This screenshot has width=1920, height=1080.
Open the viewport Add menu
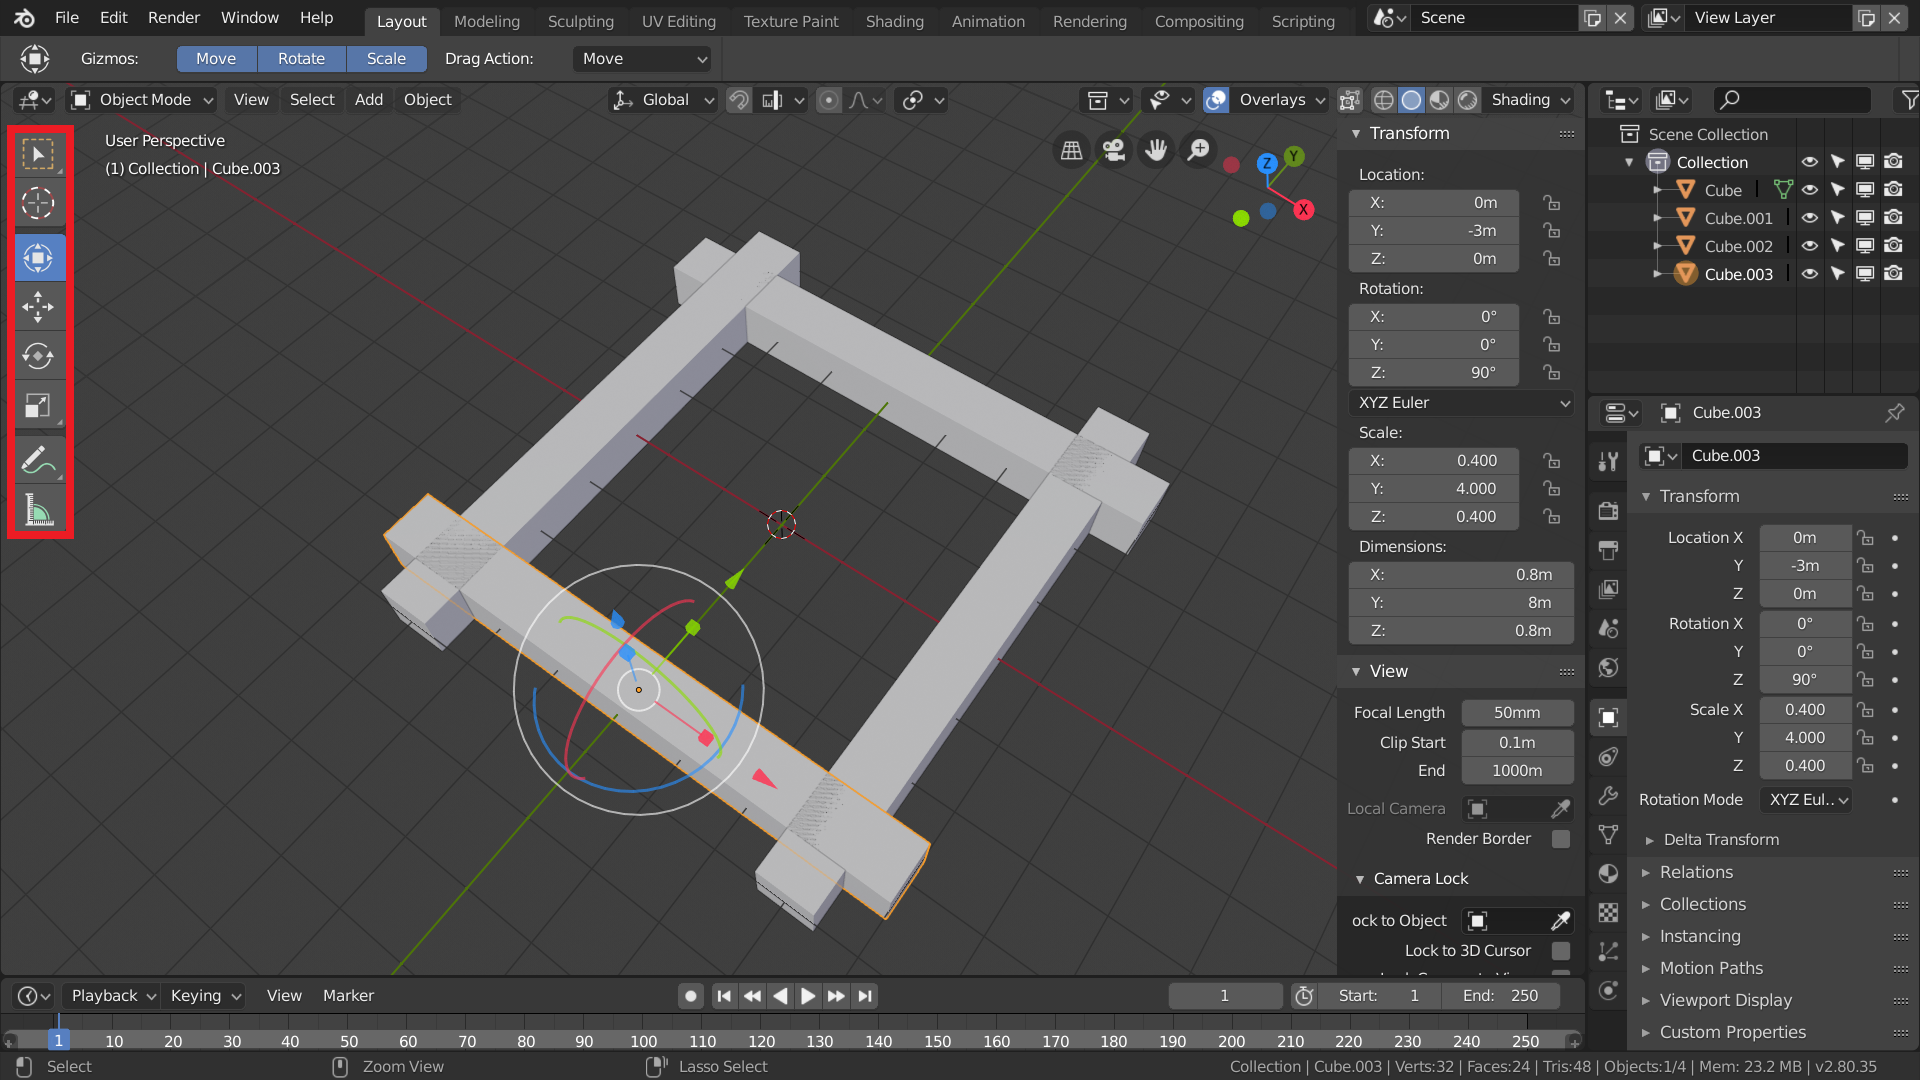click(369, 100)
